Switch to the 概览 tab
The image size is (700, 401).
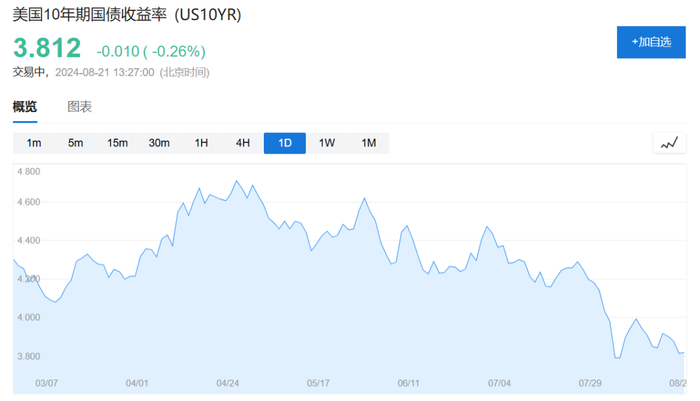pos(25,107)
